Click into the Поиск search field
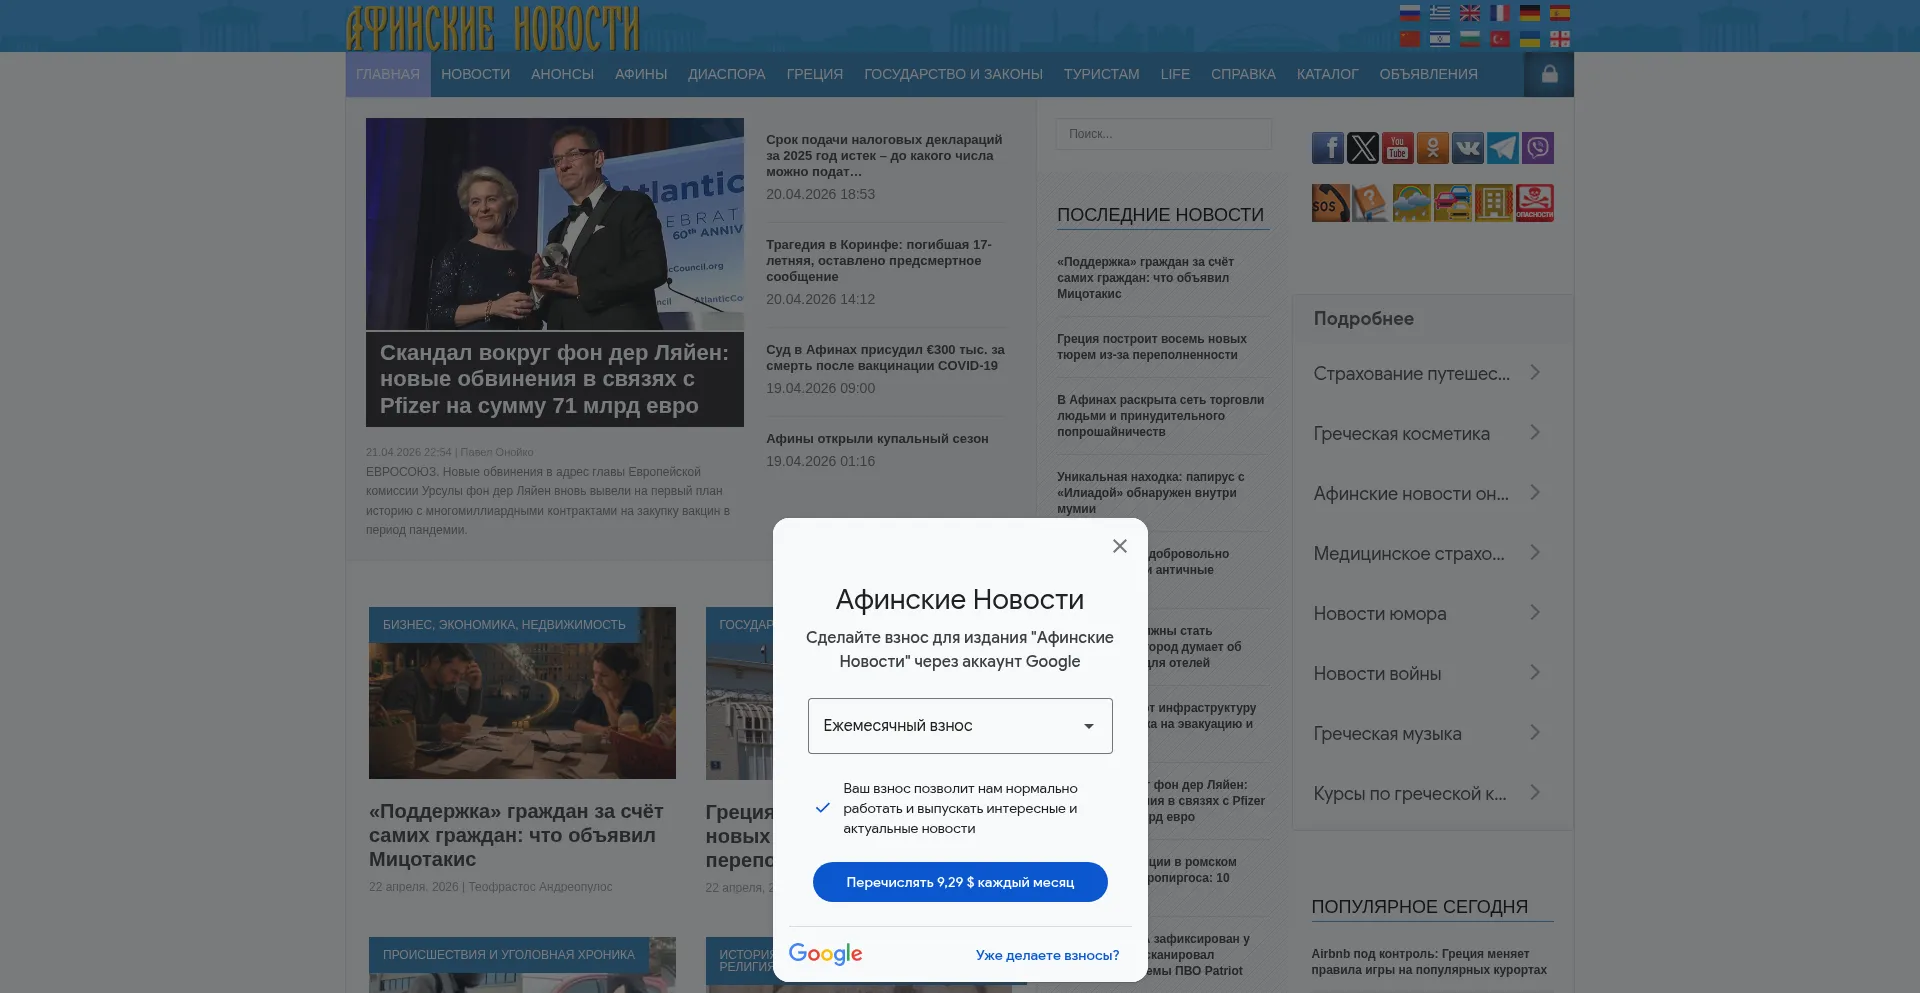The width and height of the screenshot is (1920, 993). pos(1164,134)
